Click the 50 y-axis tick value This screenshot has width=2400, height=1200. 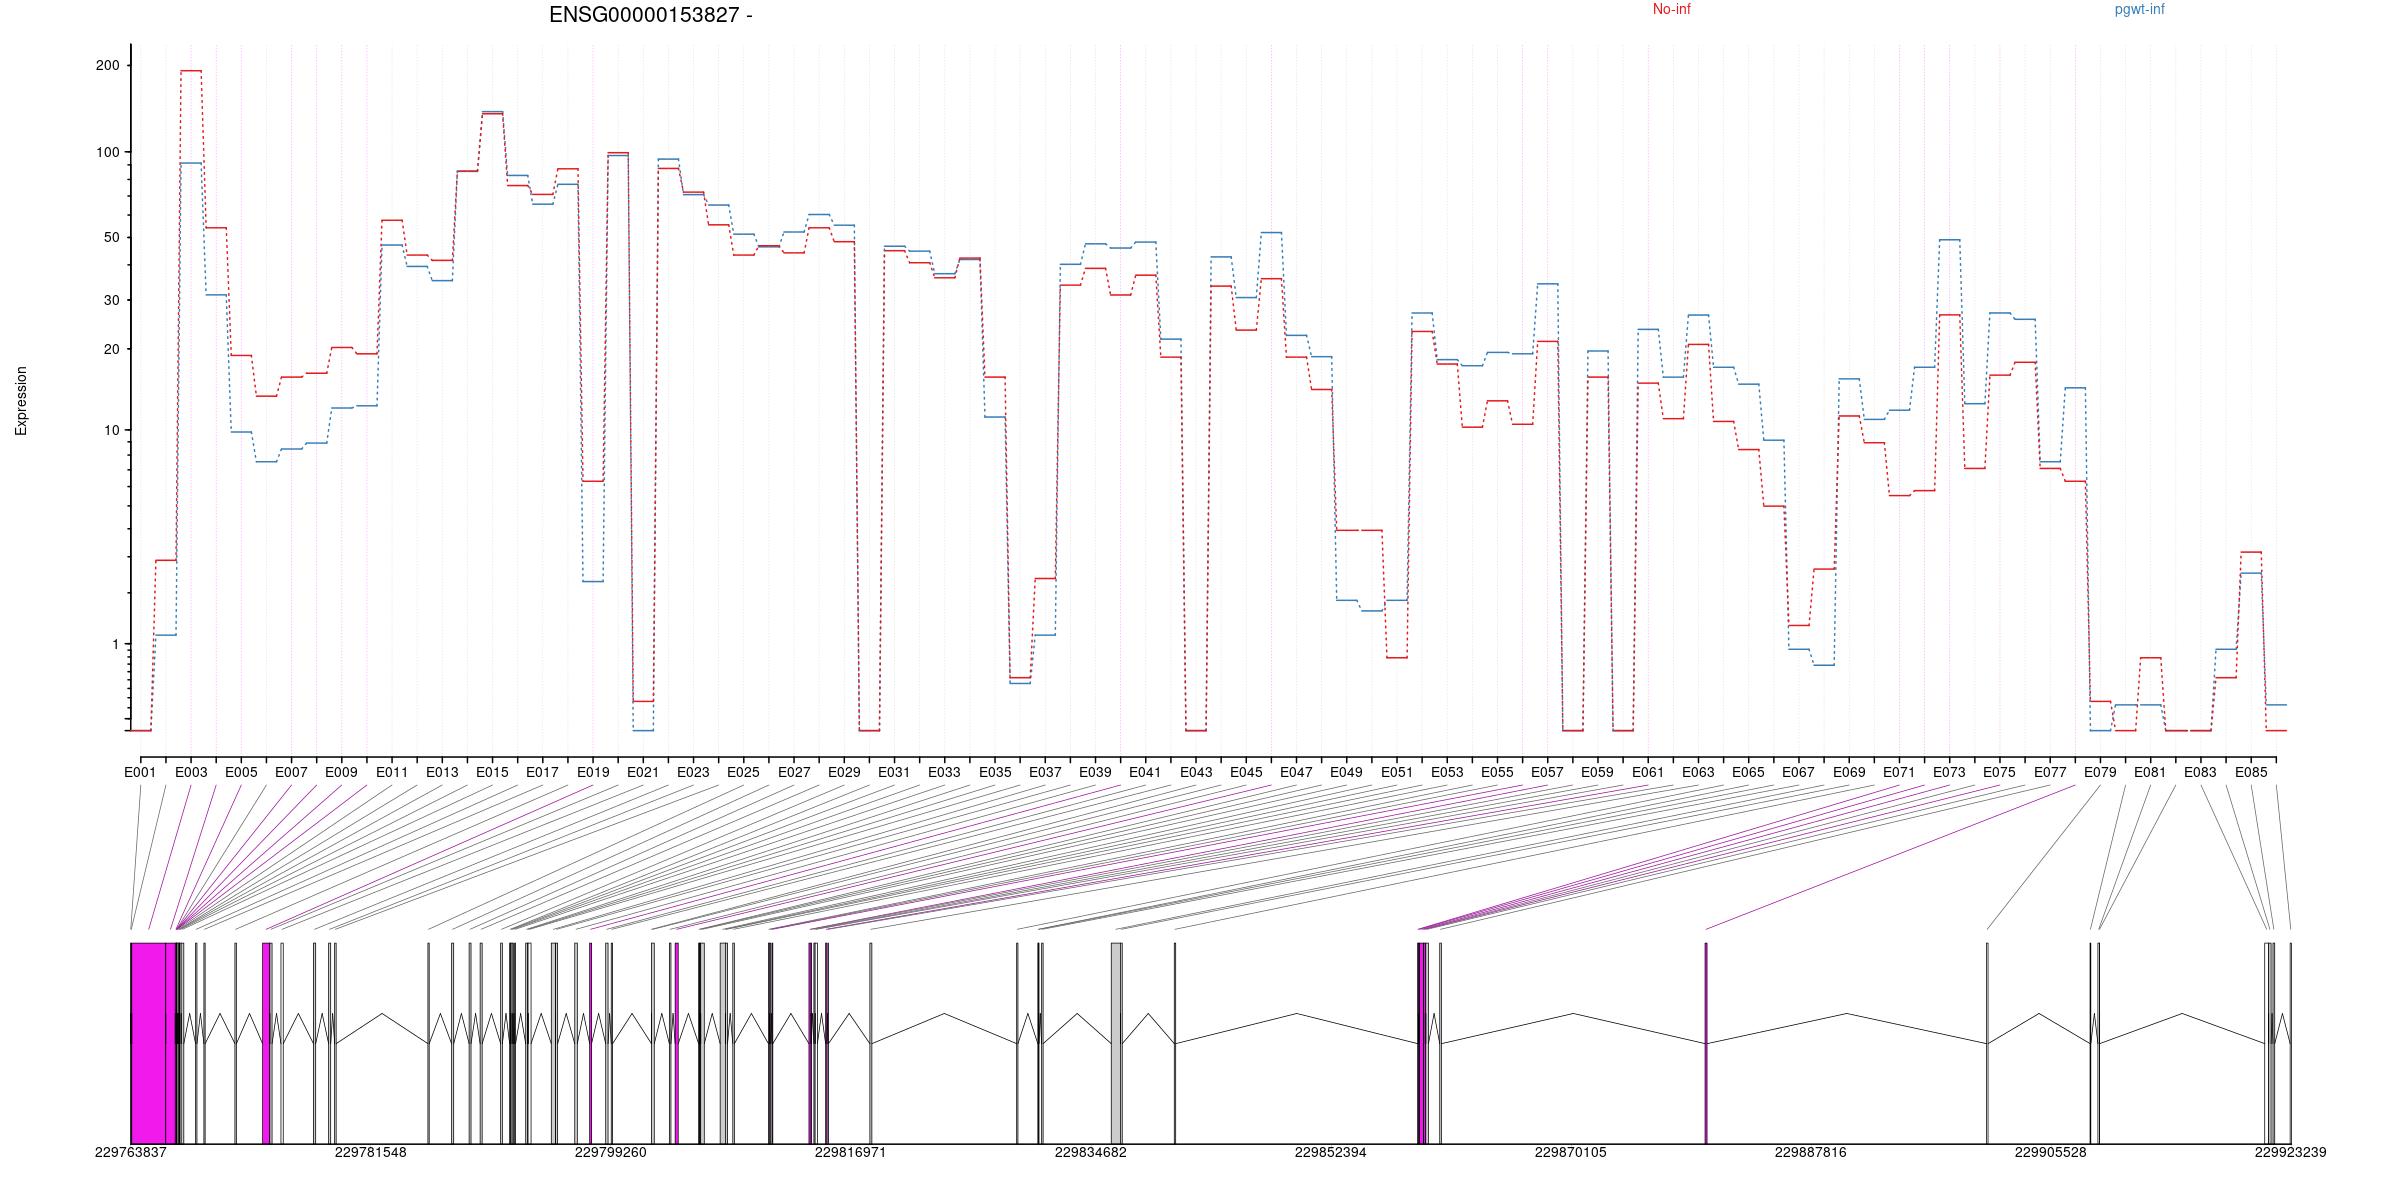tap(111, 238)
